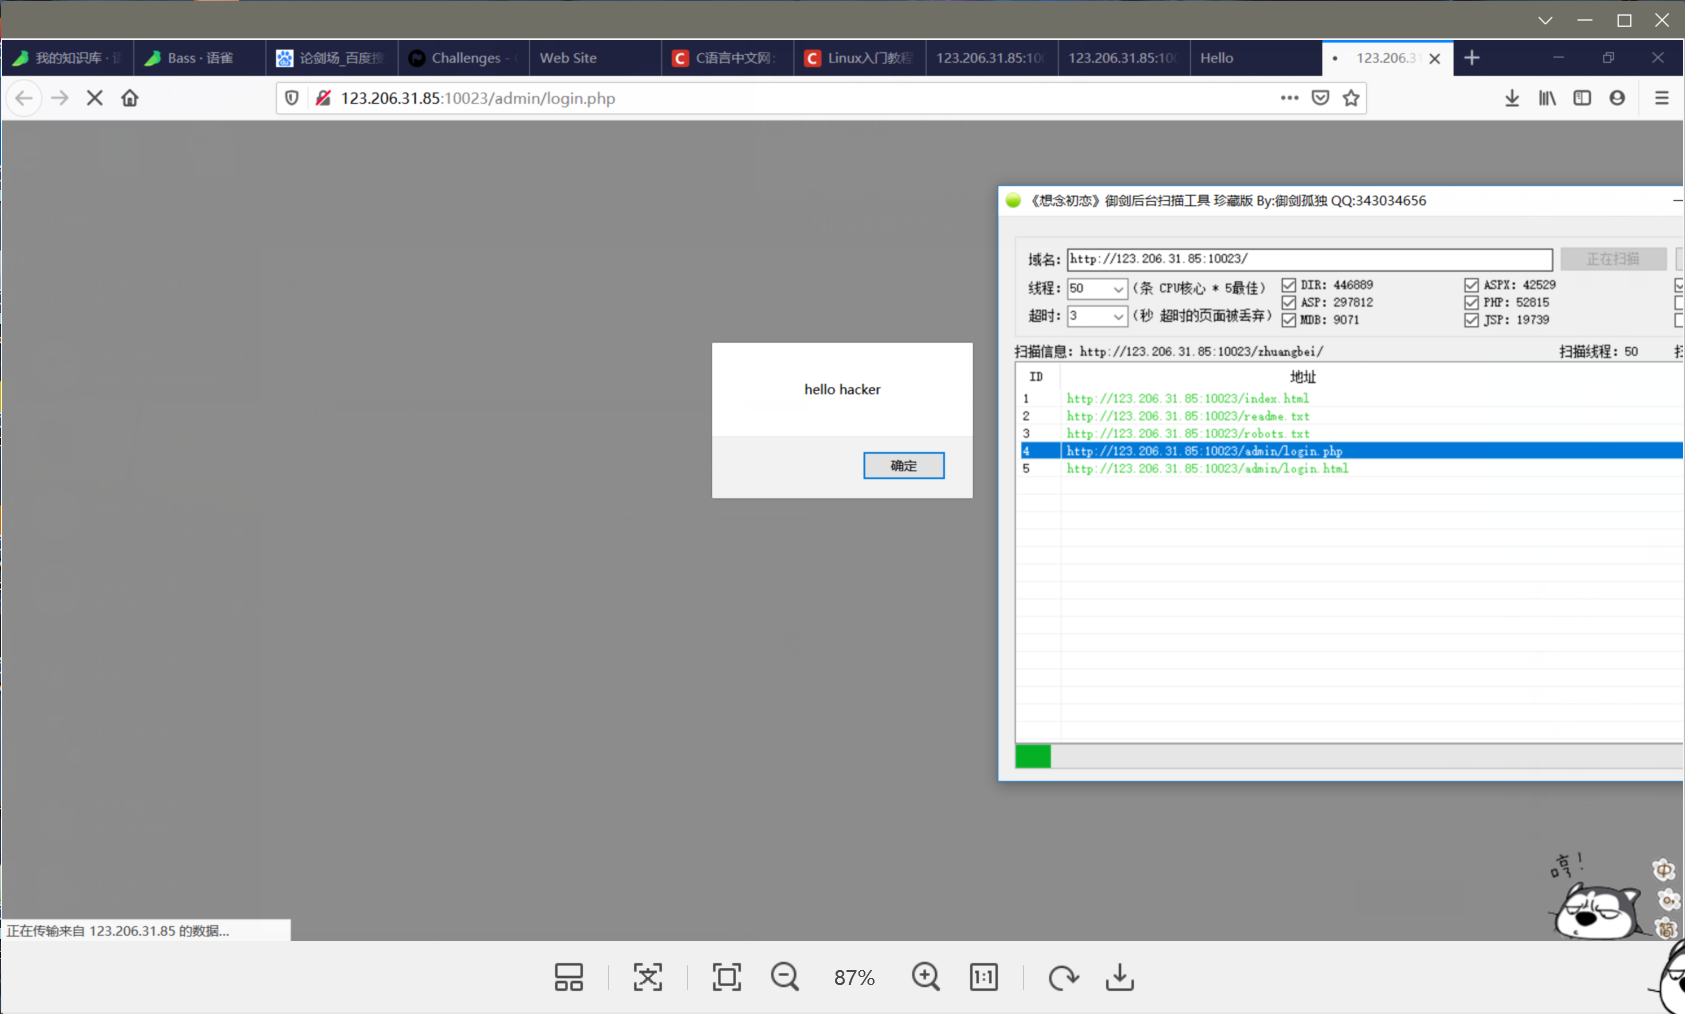Click the browser forward arrow
Screen dimensions: 1685x1014
(x=60, y=98)
